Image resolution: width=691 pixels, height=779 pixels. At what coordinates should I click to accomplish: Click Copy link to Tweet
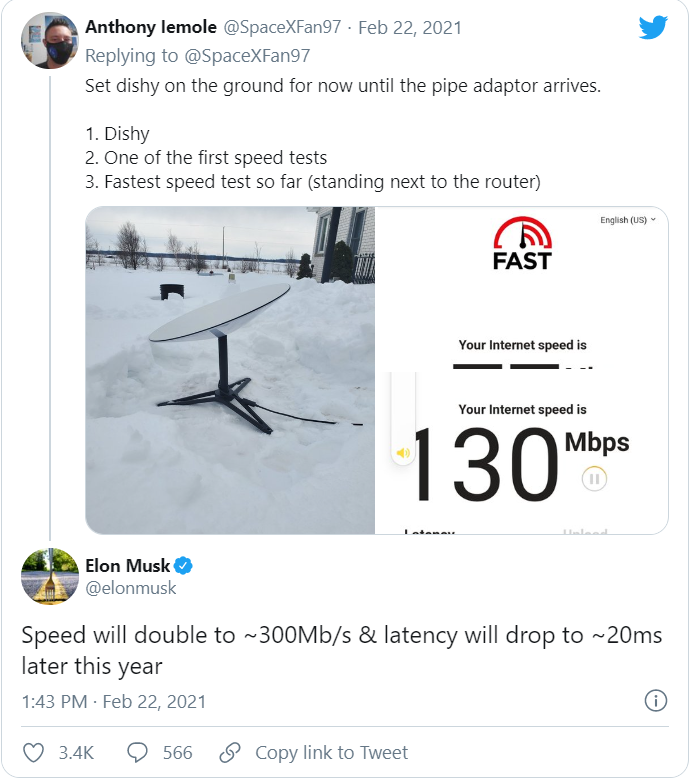pyautogui.click(x=331, y=752)
